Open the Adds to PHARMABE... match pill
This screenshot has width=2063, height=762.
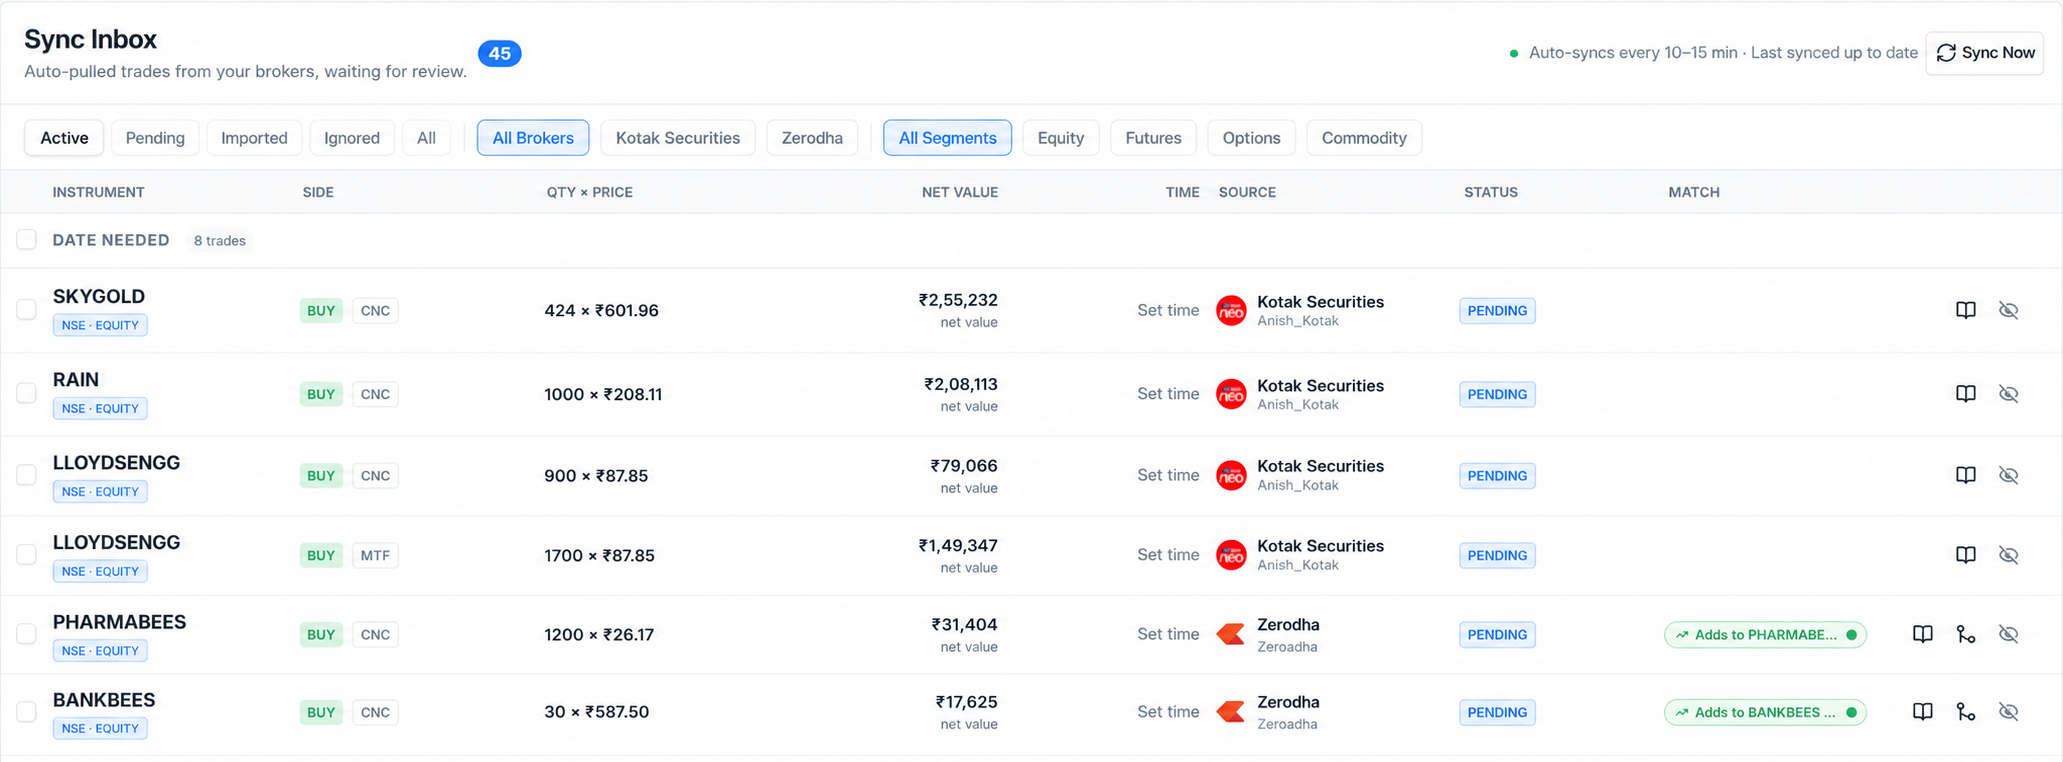tap(1765, 635)
